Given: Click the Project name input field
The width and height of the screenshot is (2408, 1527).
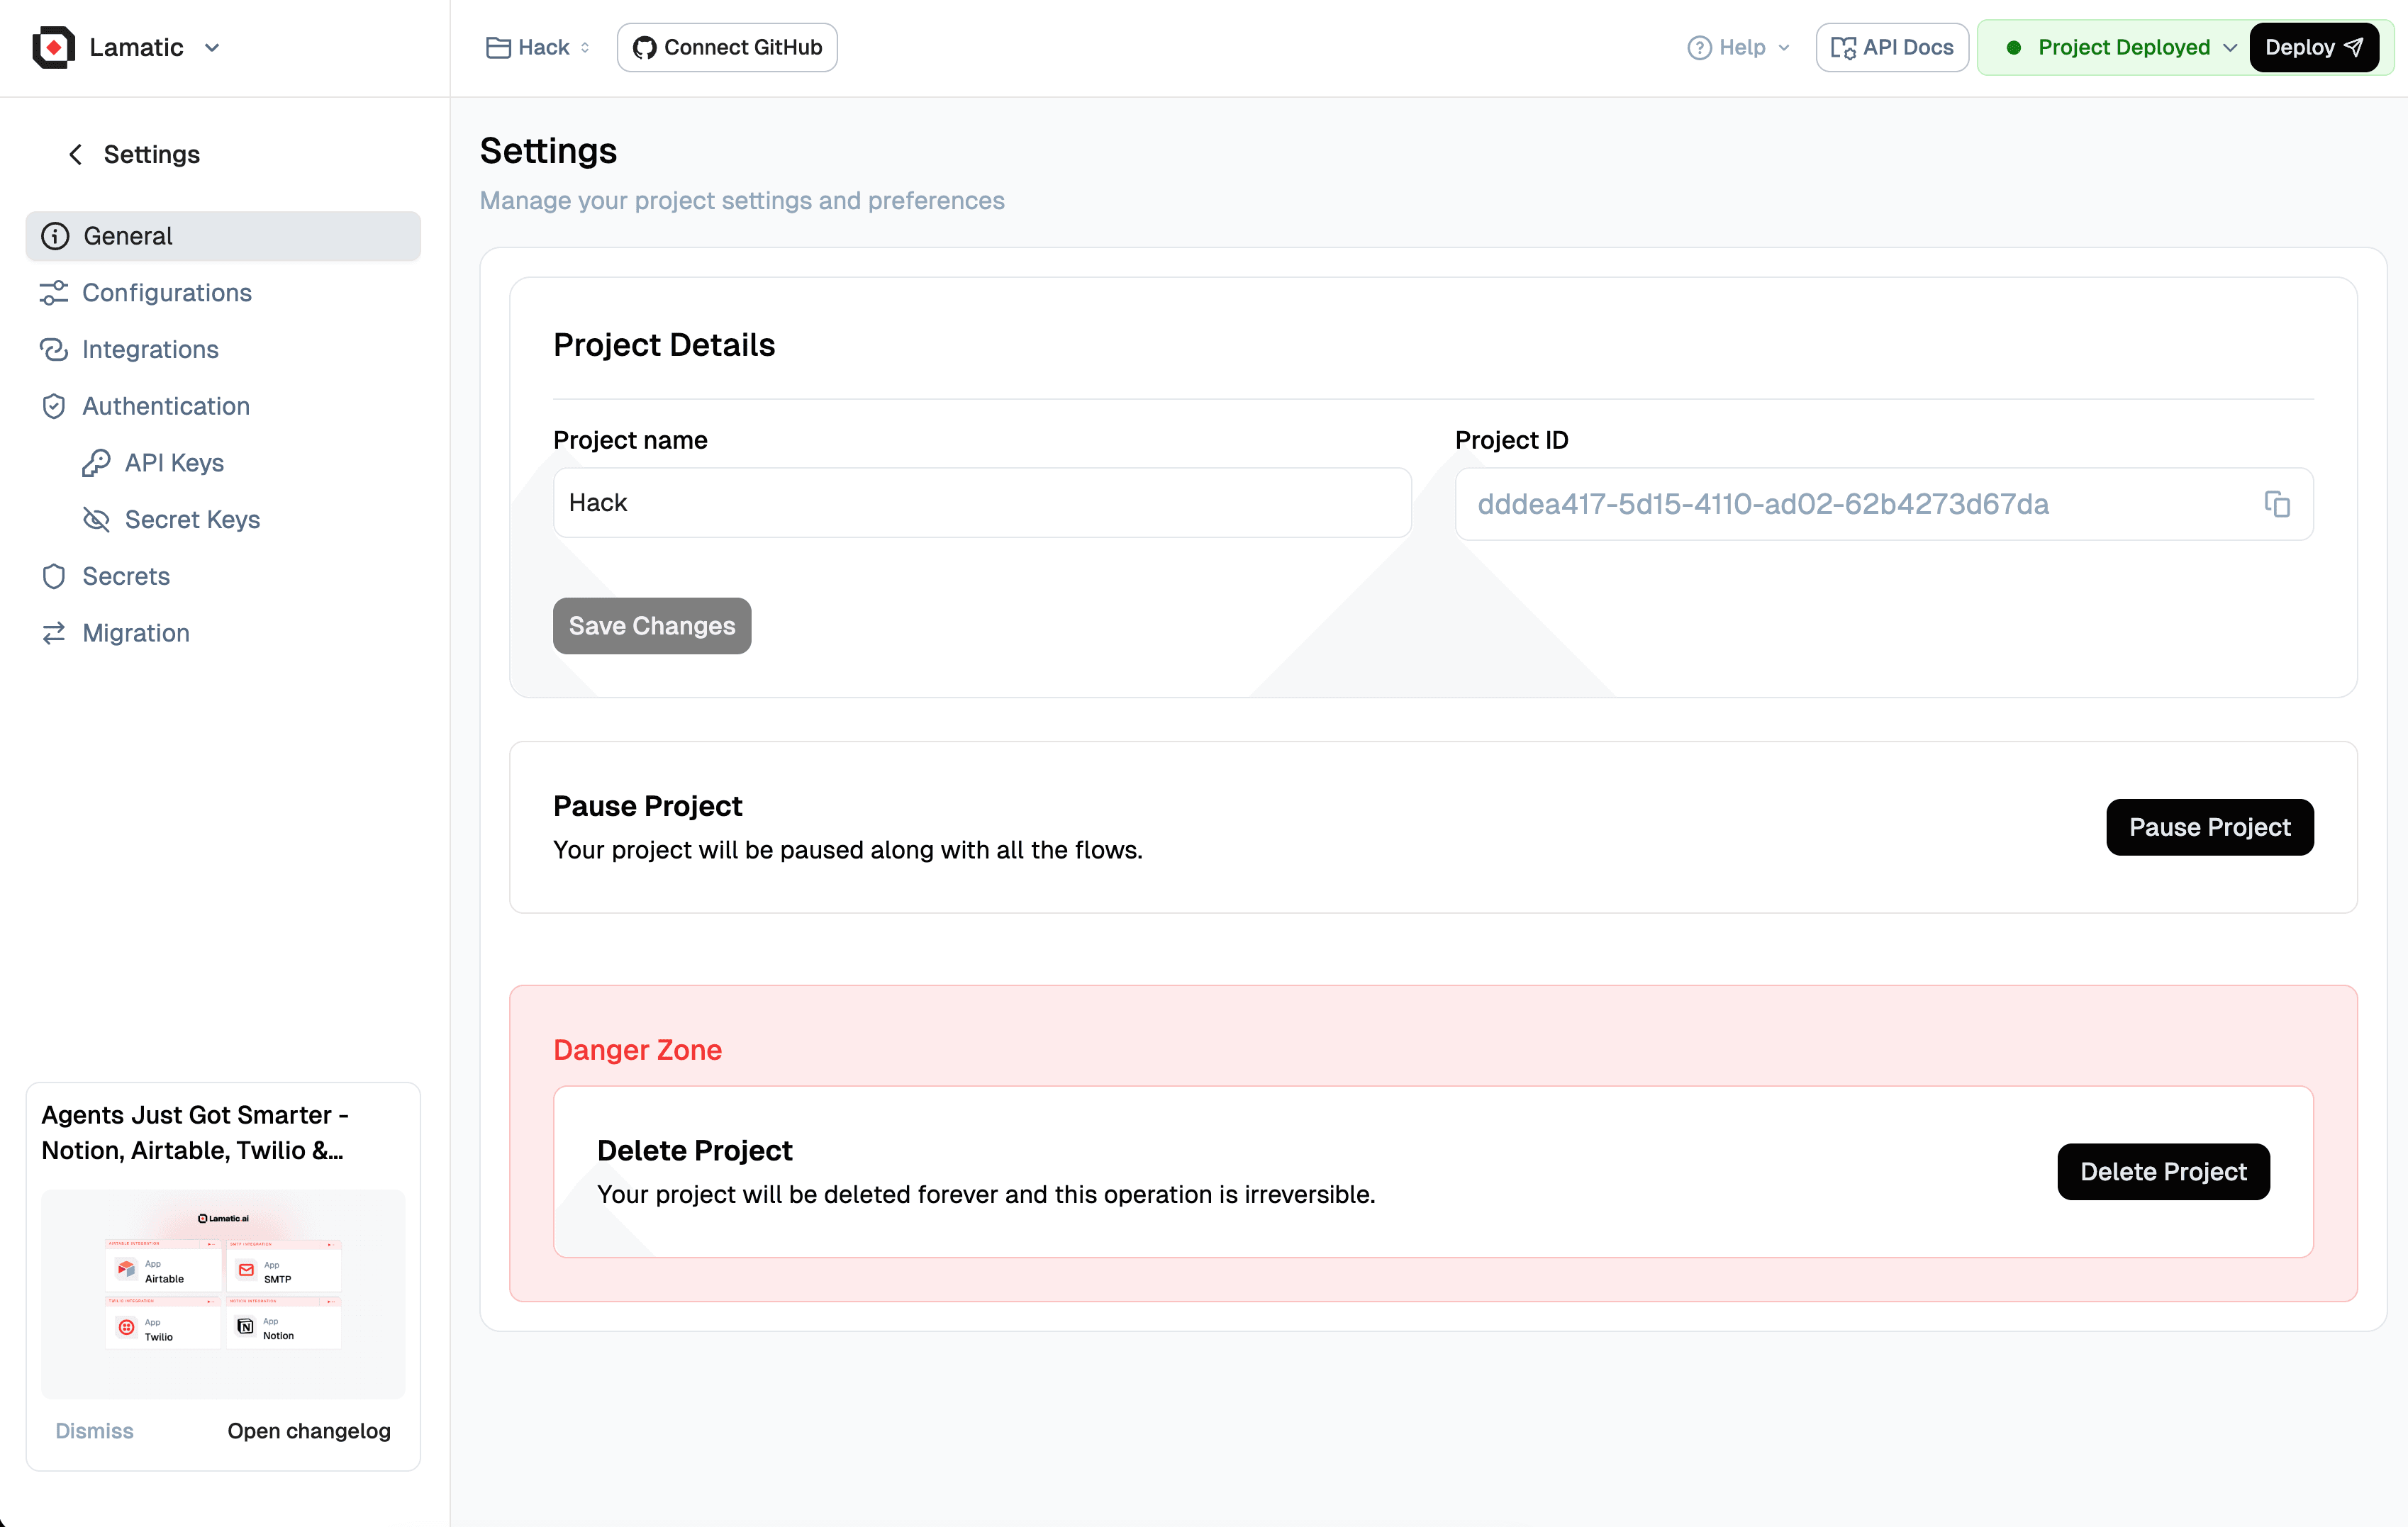Looking at the screenshot, I should [x=981, y=503].
